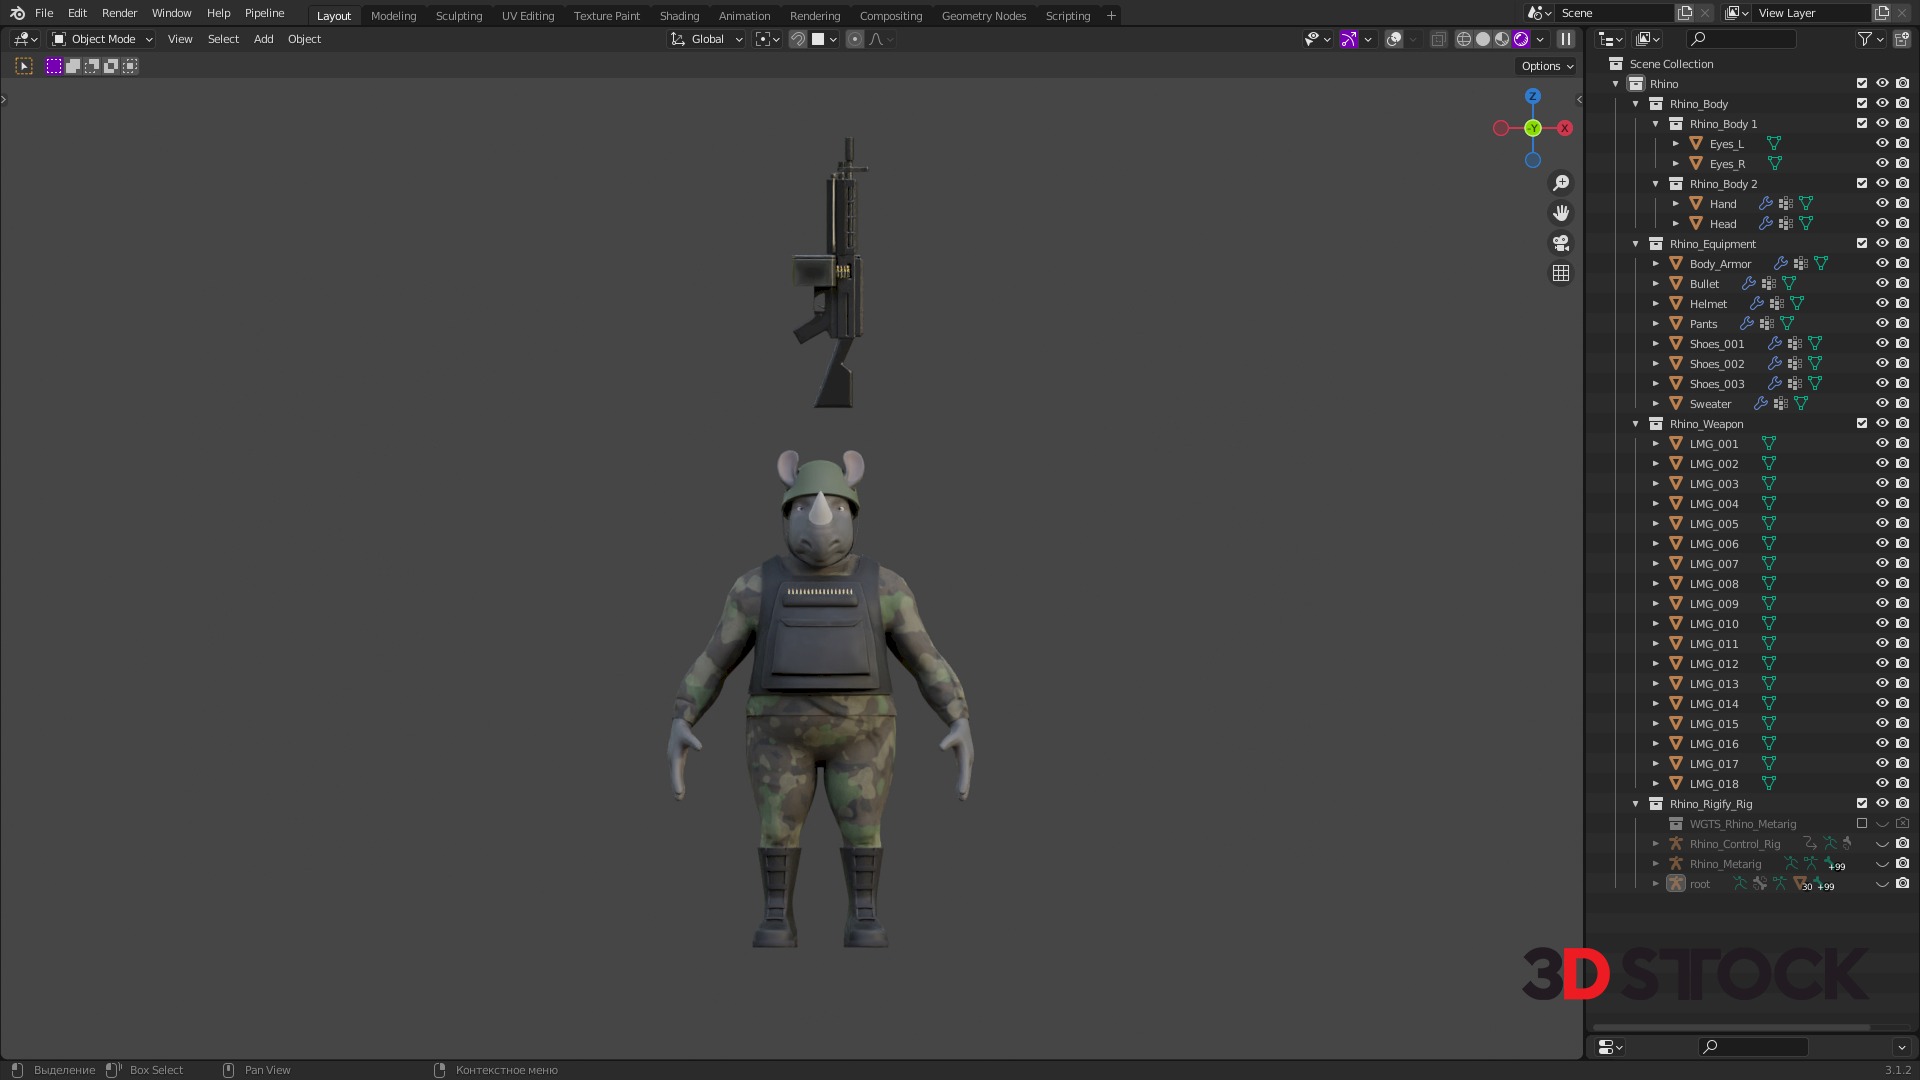Select rendered viewport shading mode
This screenshot has width=1920, height=1080.
1521,39
